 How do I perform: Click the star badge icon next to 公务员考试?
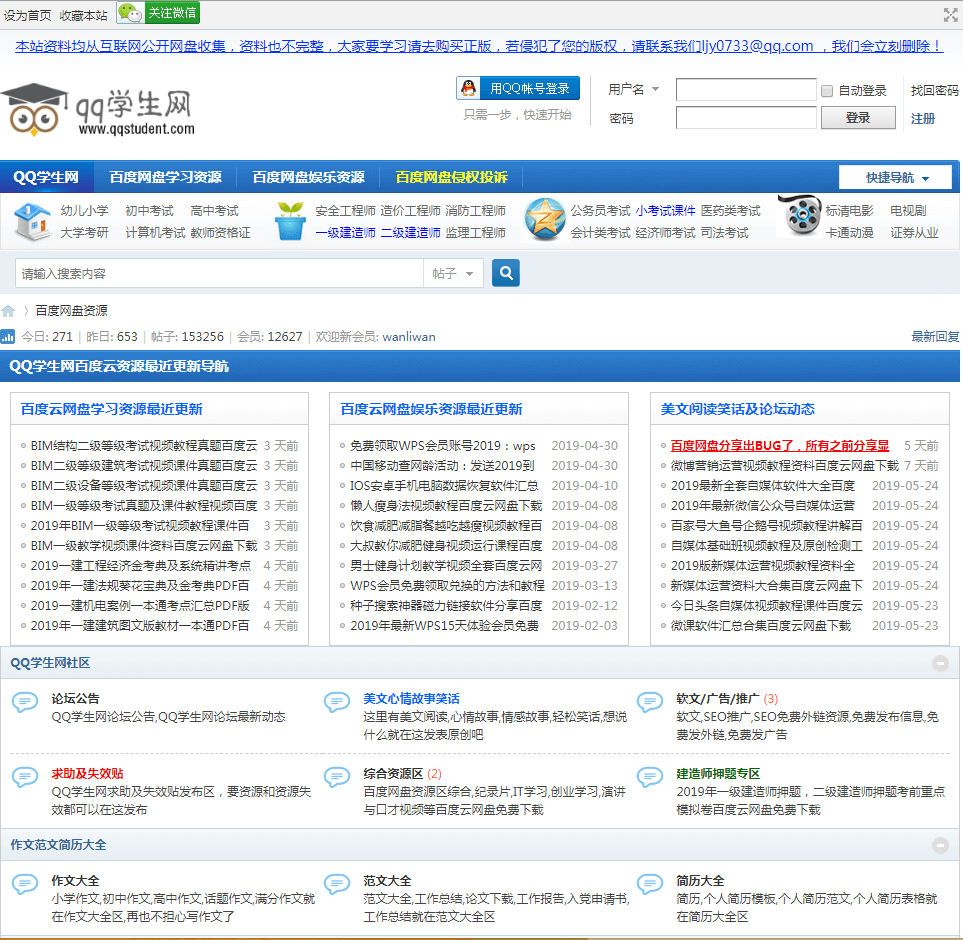pyautogui.click(x=545, y=222)
